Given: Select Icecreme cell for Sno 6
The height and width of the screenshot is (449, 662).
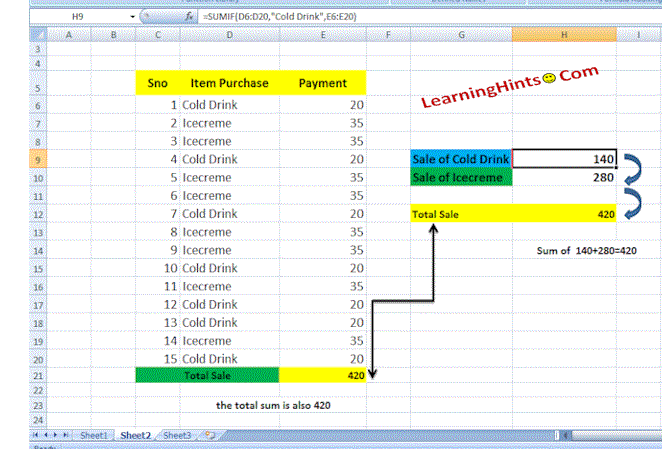Looking at the screenshot, I should click(x=229, y=196).
